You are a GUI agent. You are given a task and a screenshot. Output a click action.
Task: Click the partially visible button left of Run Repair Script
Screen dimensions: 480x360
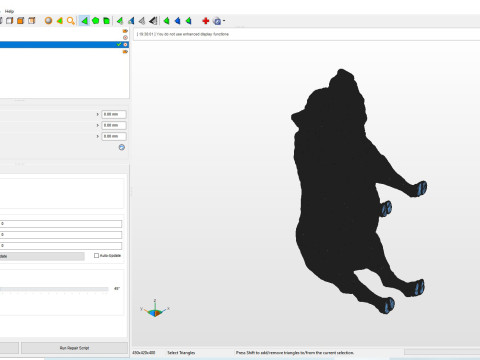pyautogui.click(x=9, y=348)
